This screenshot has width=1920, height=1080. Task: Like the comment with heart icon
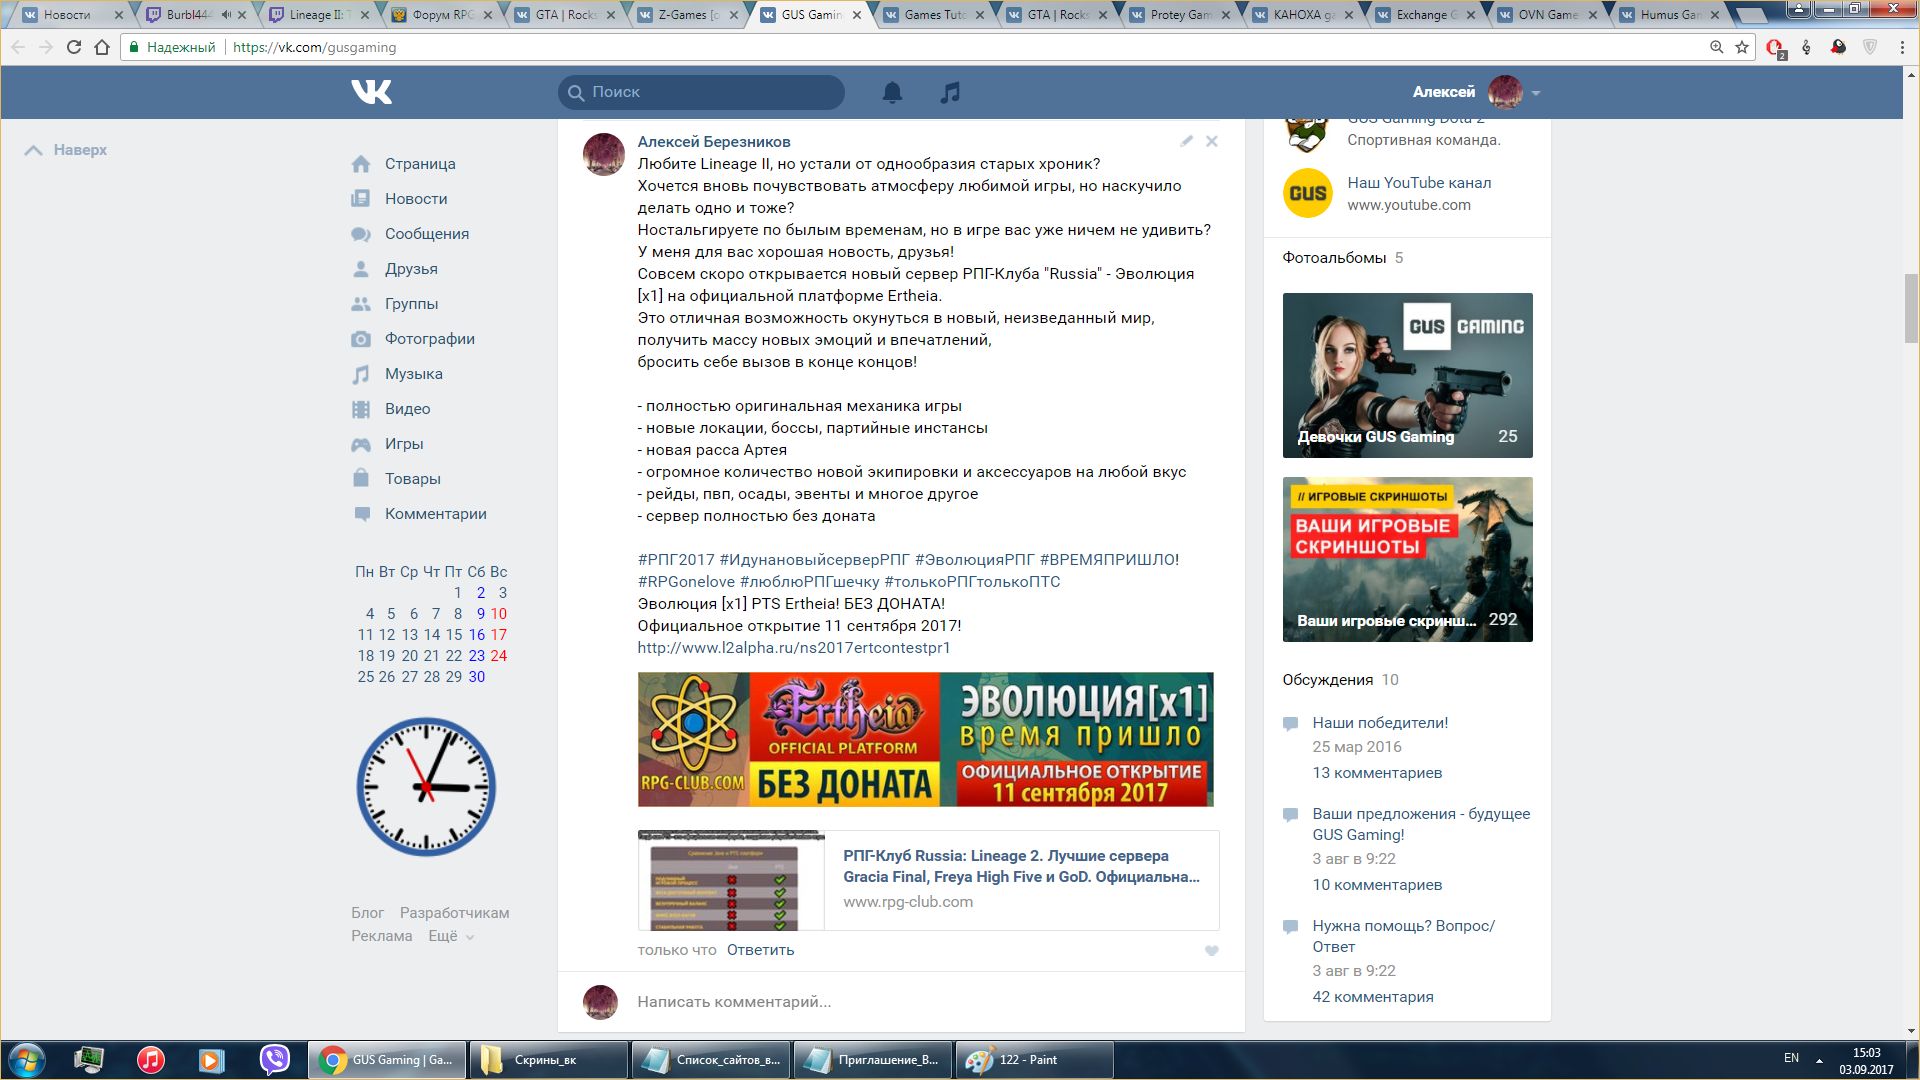coord(1211,951)
